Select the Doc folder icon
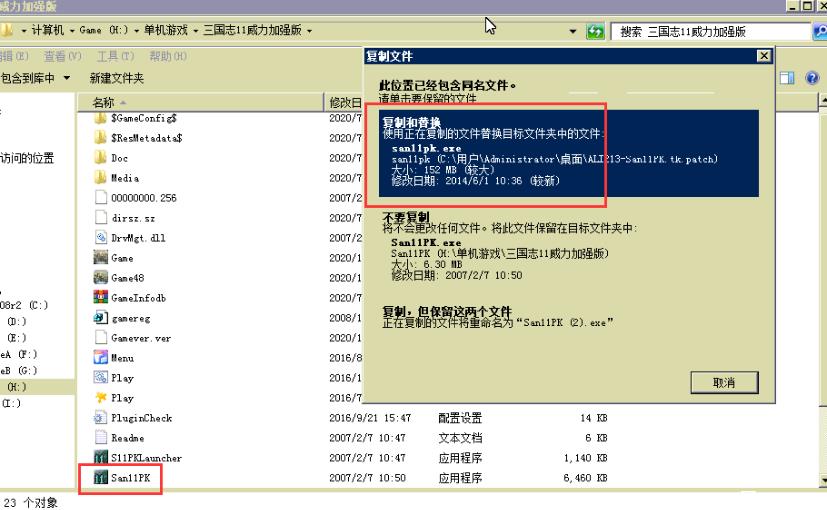 (100, 157)
